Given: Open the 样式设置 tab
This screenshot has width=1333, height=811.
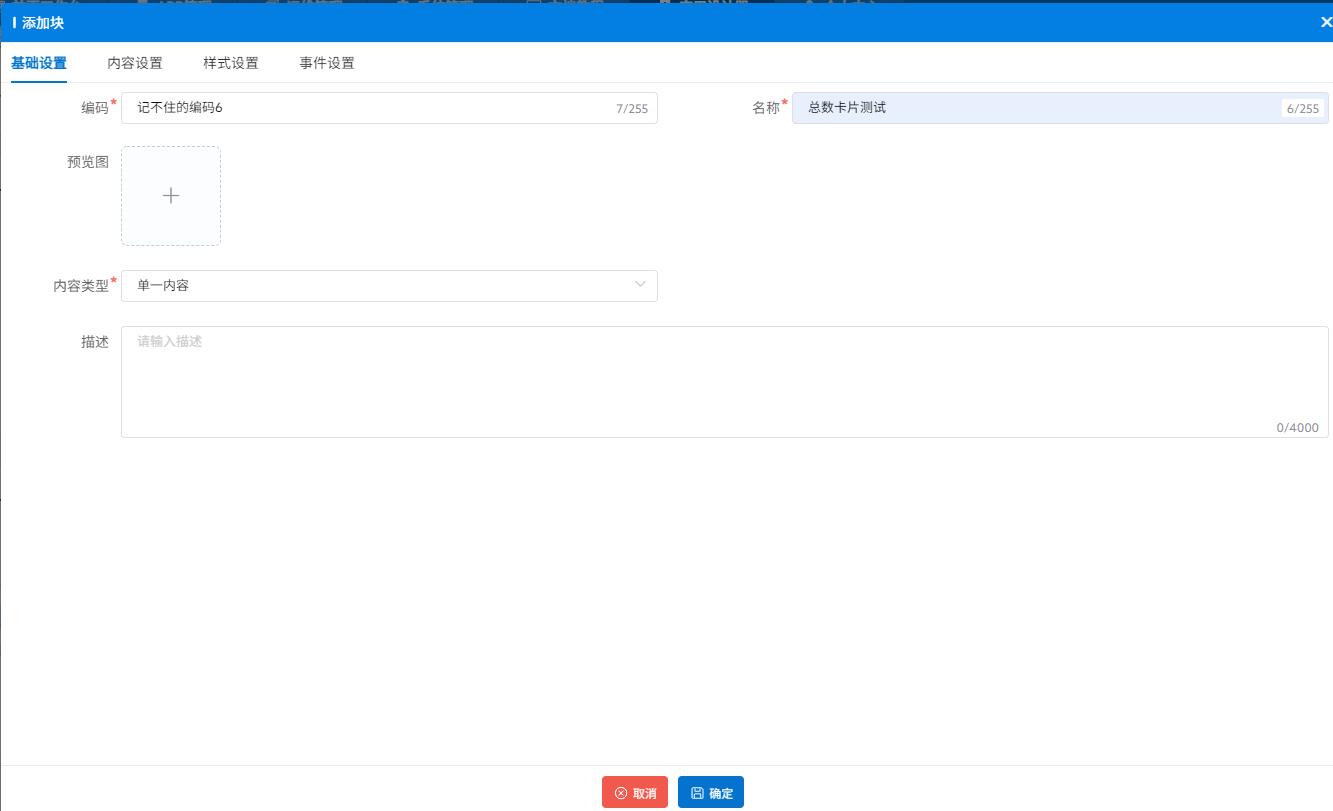Looking at the screenshot, I should tap(231, 63).
